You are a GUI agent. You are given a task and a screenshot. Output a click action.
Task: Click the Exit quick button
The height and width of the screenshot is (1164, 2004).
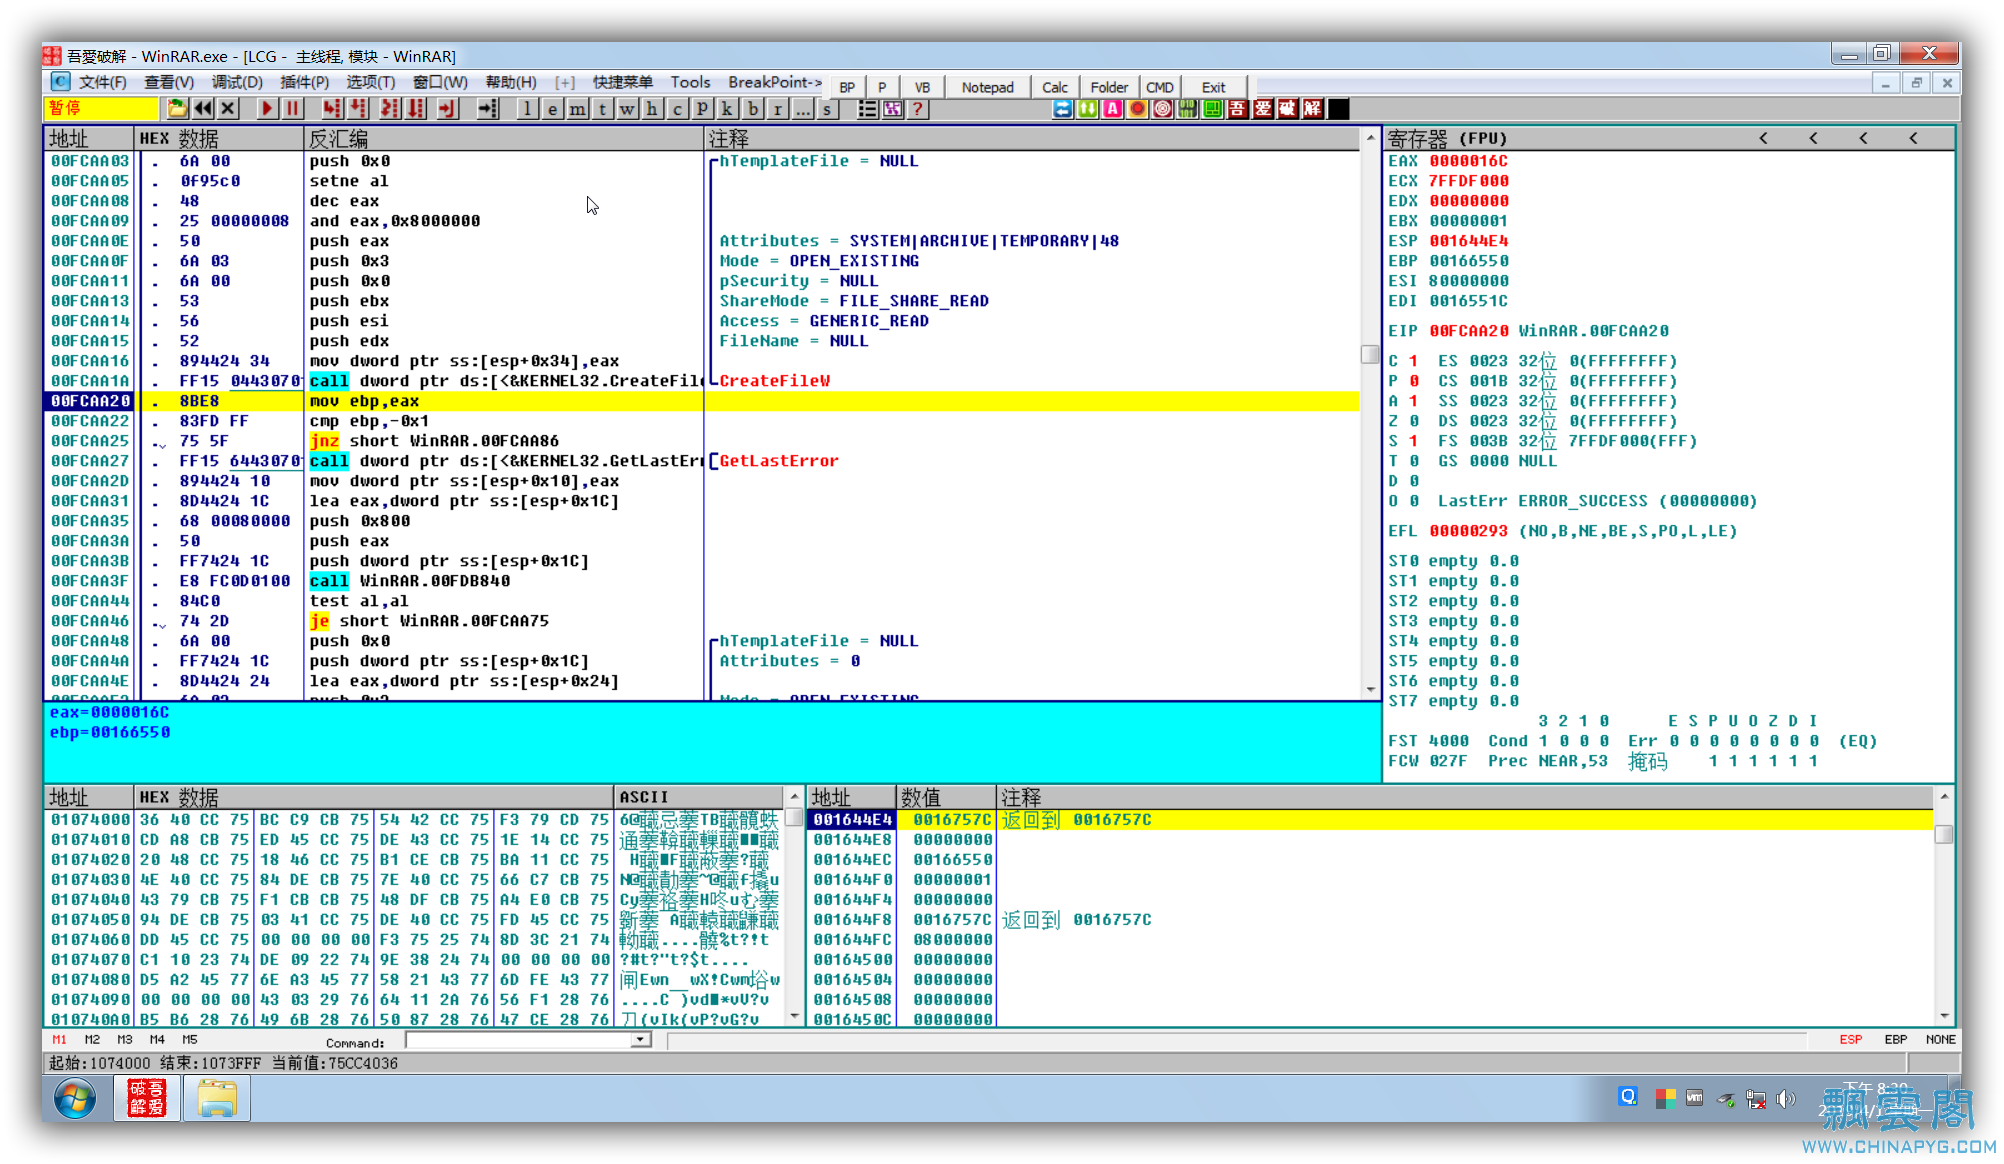[x=1213, y=88]
